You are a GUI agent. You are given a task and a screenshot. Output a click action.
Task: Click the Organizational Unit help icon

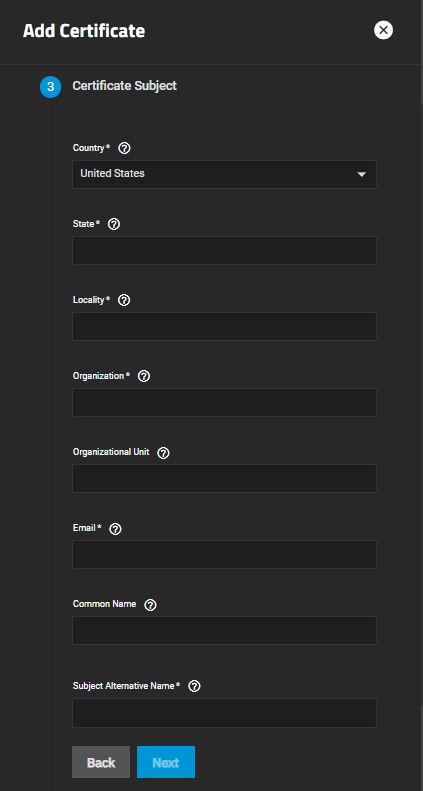click(x=163, y=453)
